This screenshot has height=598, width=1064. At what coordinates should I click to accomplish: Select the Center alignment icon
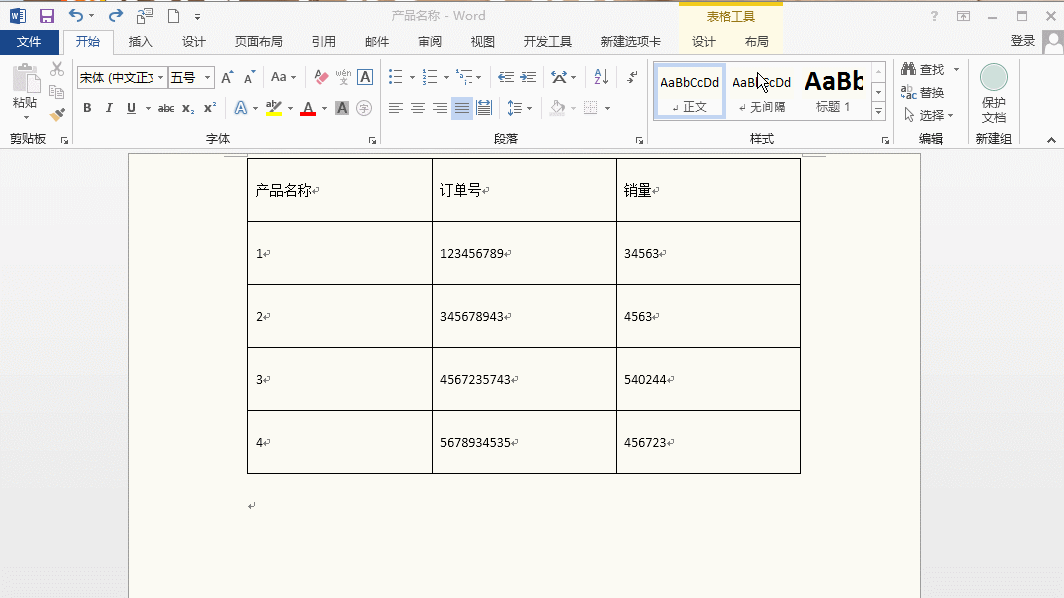click(x=418, y=108)
